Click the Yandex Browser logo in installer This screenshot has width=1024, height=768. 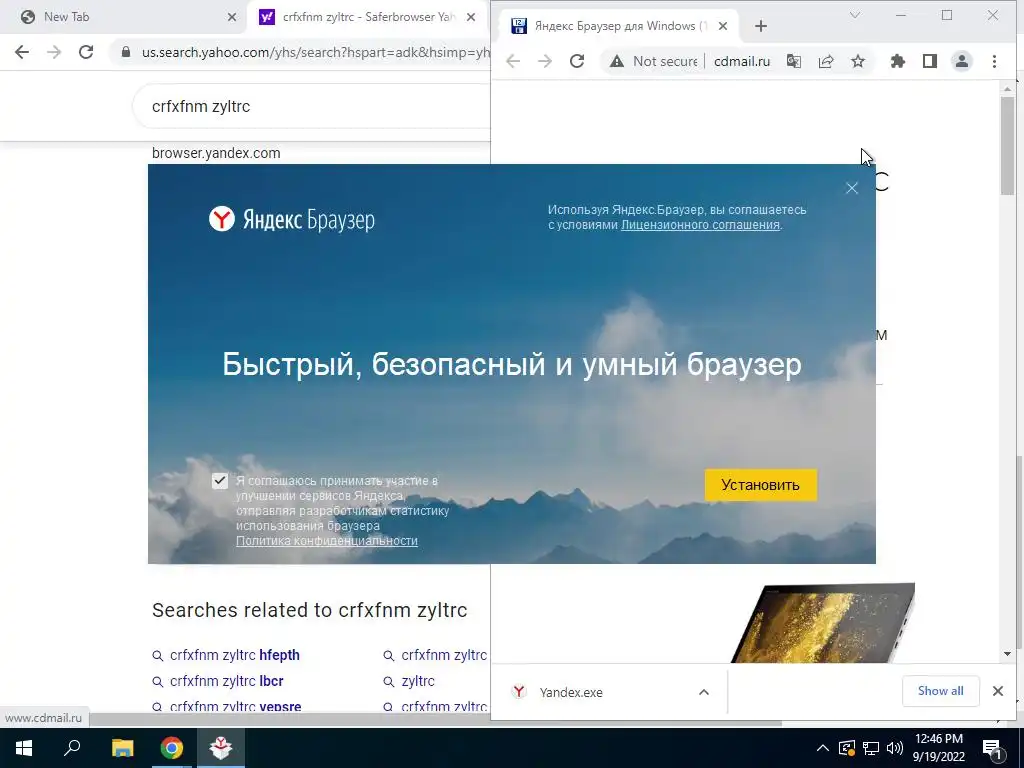(292, 219)
